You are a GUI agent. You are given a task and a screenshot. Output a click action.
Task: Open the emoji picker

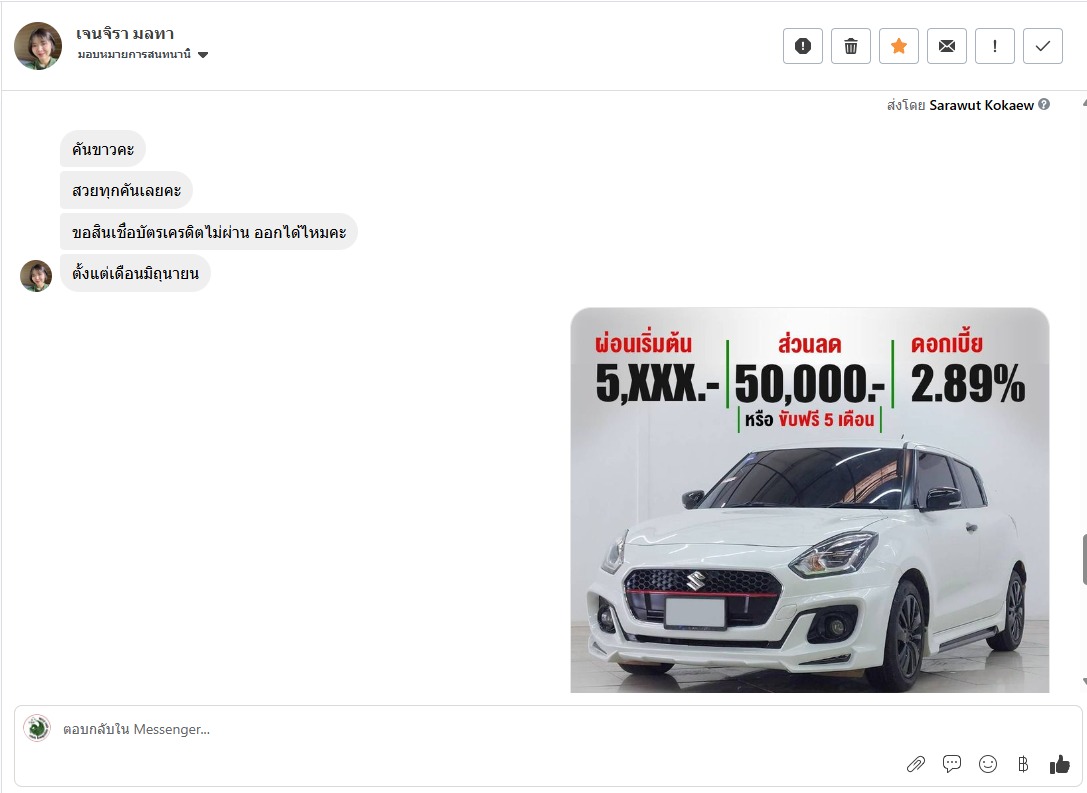[988, 764]
